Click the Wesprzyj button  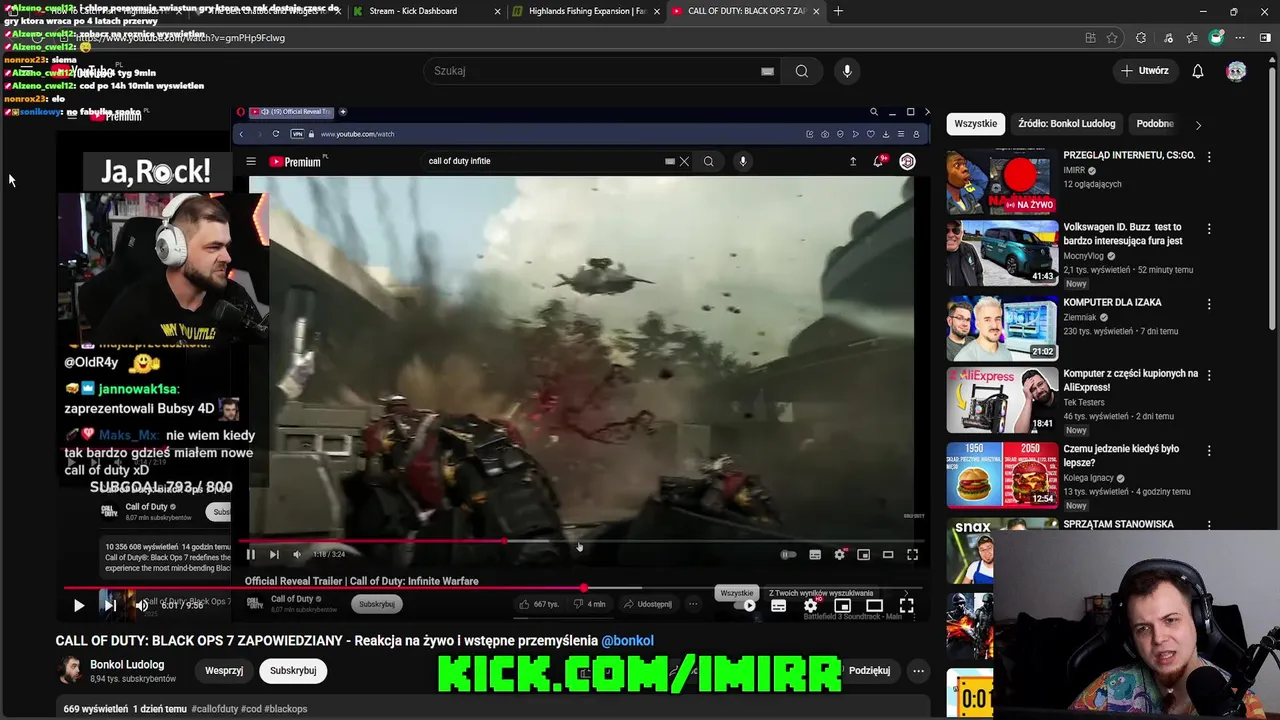(x=224, y=671)
